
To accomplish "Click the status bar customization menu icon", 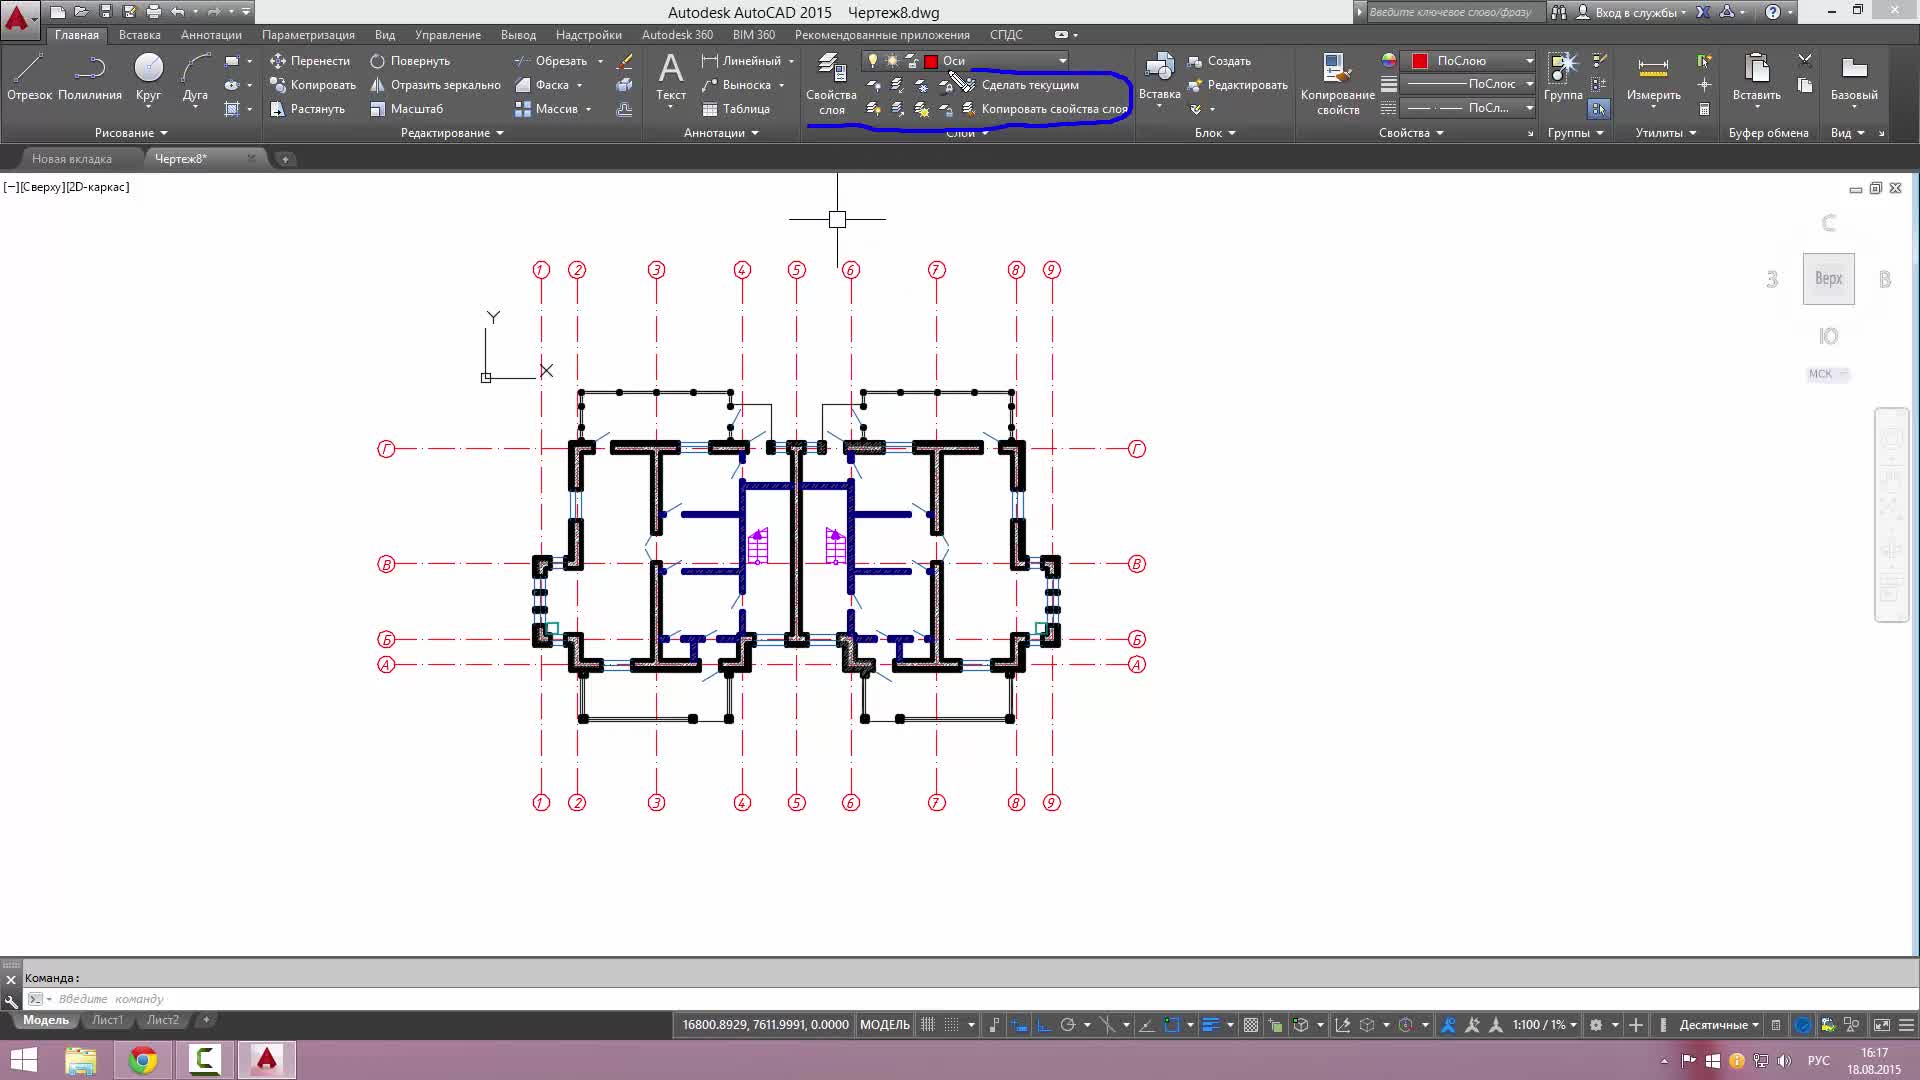I will pos(1906,1025).
